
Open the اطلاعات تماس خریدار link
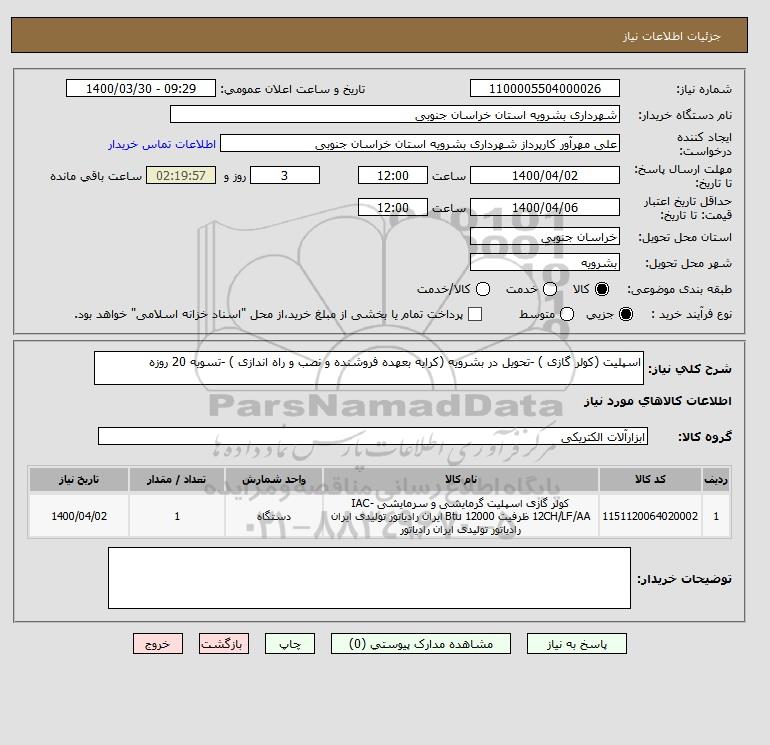coord(162,144)
